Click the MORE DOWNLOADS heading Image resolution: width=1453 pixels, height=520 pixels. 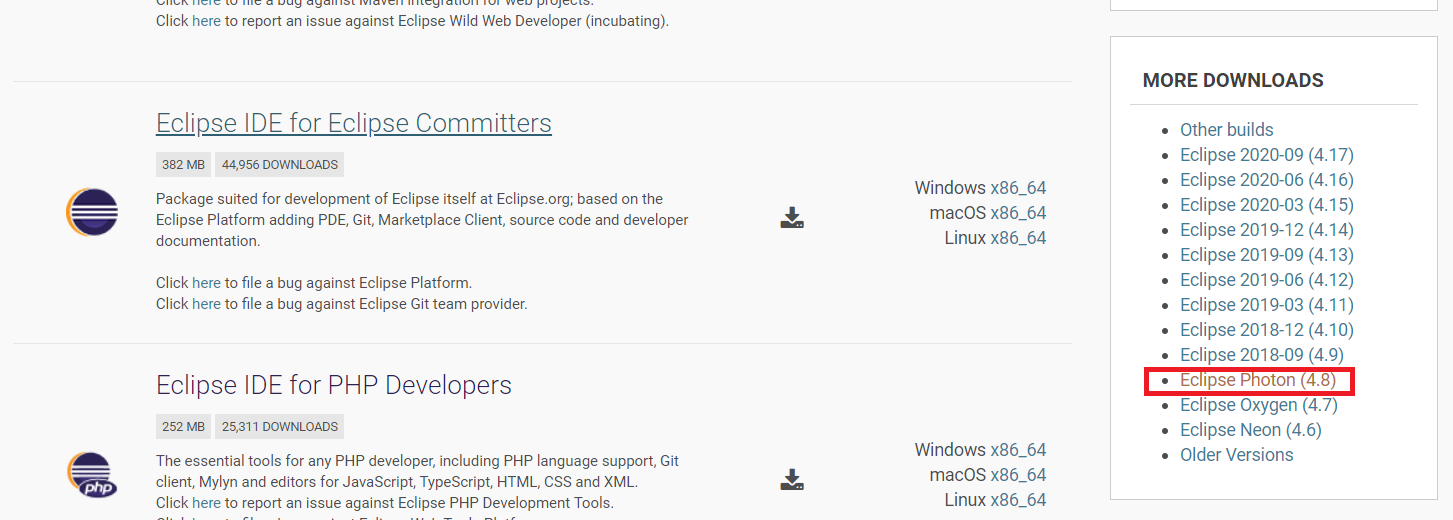coord(1233,80)
